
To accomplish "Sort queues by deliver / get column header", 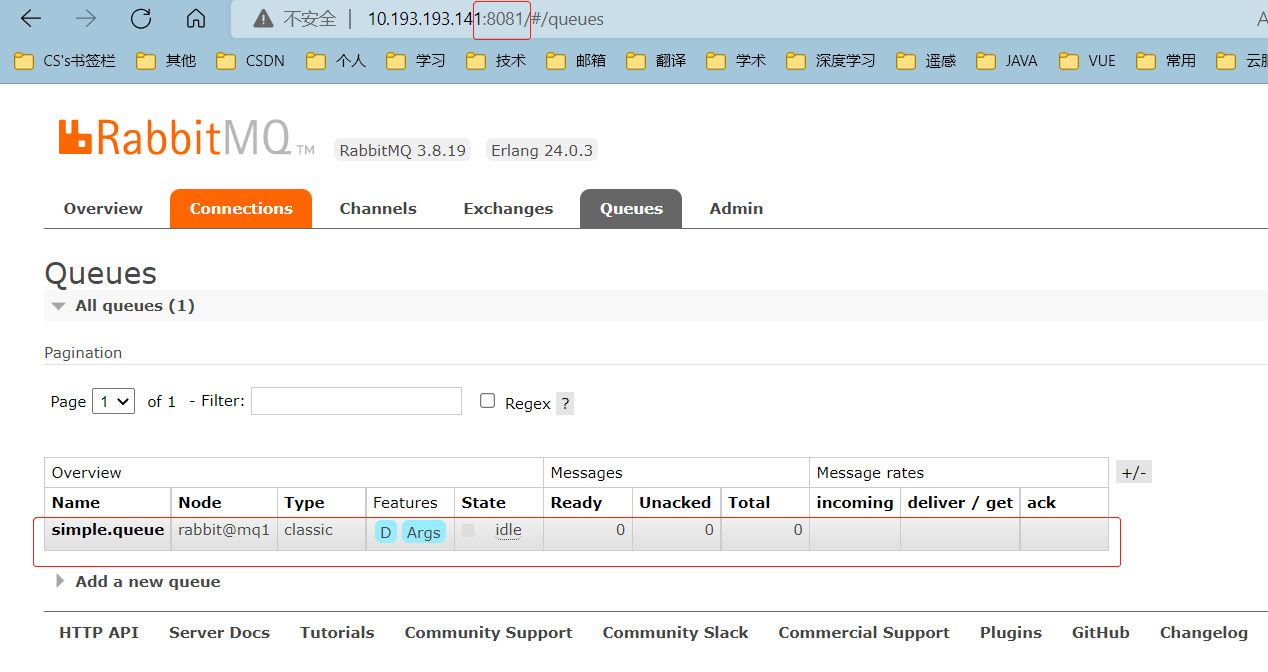I will tap(960, 503).
